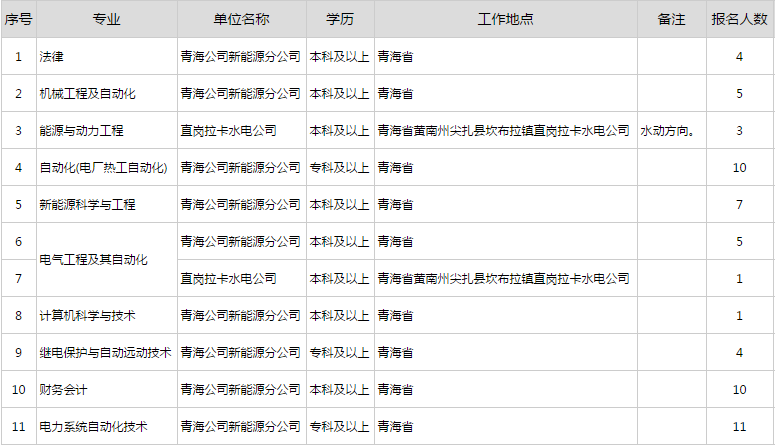775x446 pixels.
Task: Click the 自动化(电厂热工自动化) cell
Action: (x=103, y=168)
